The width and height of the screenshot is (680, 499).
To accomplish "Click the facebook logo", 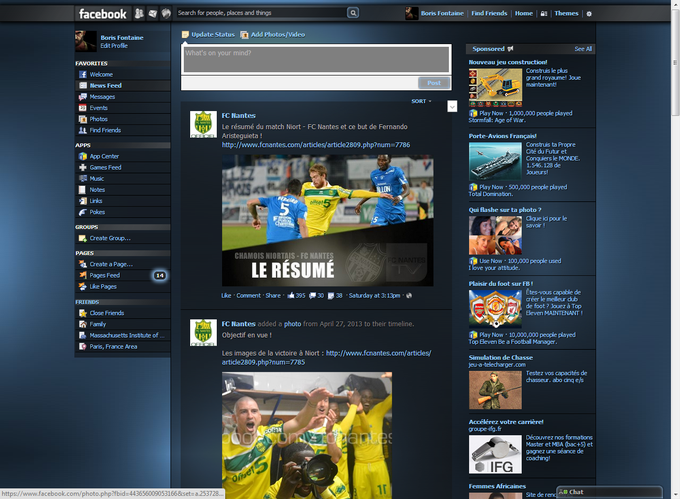I will click(103, 14).
